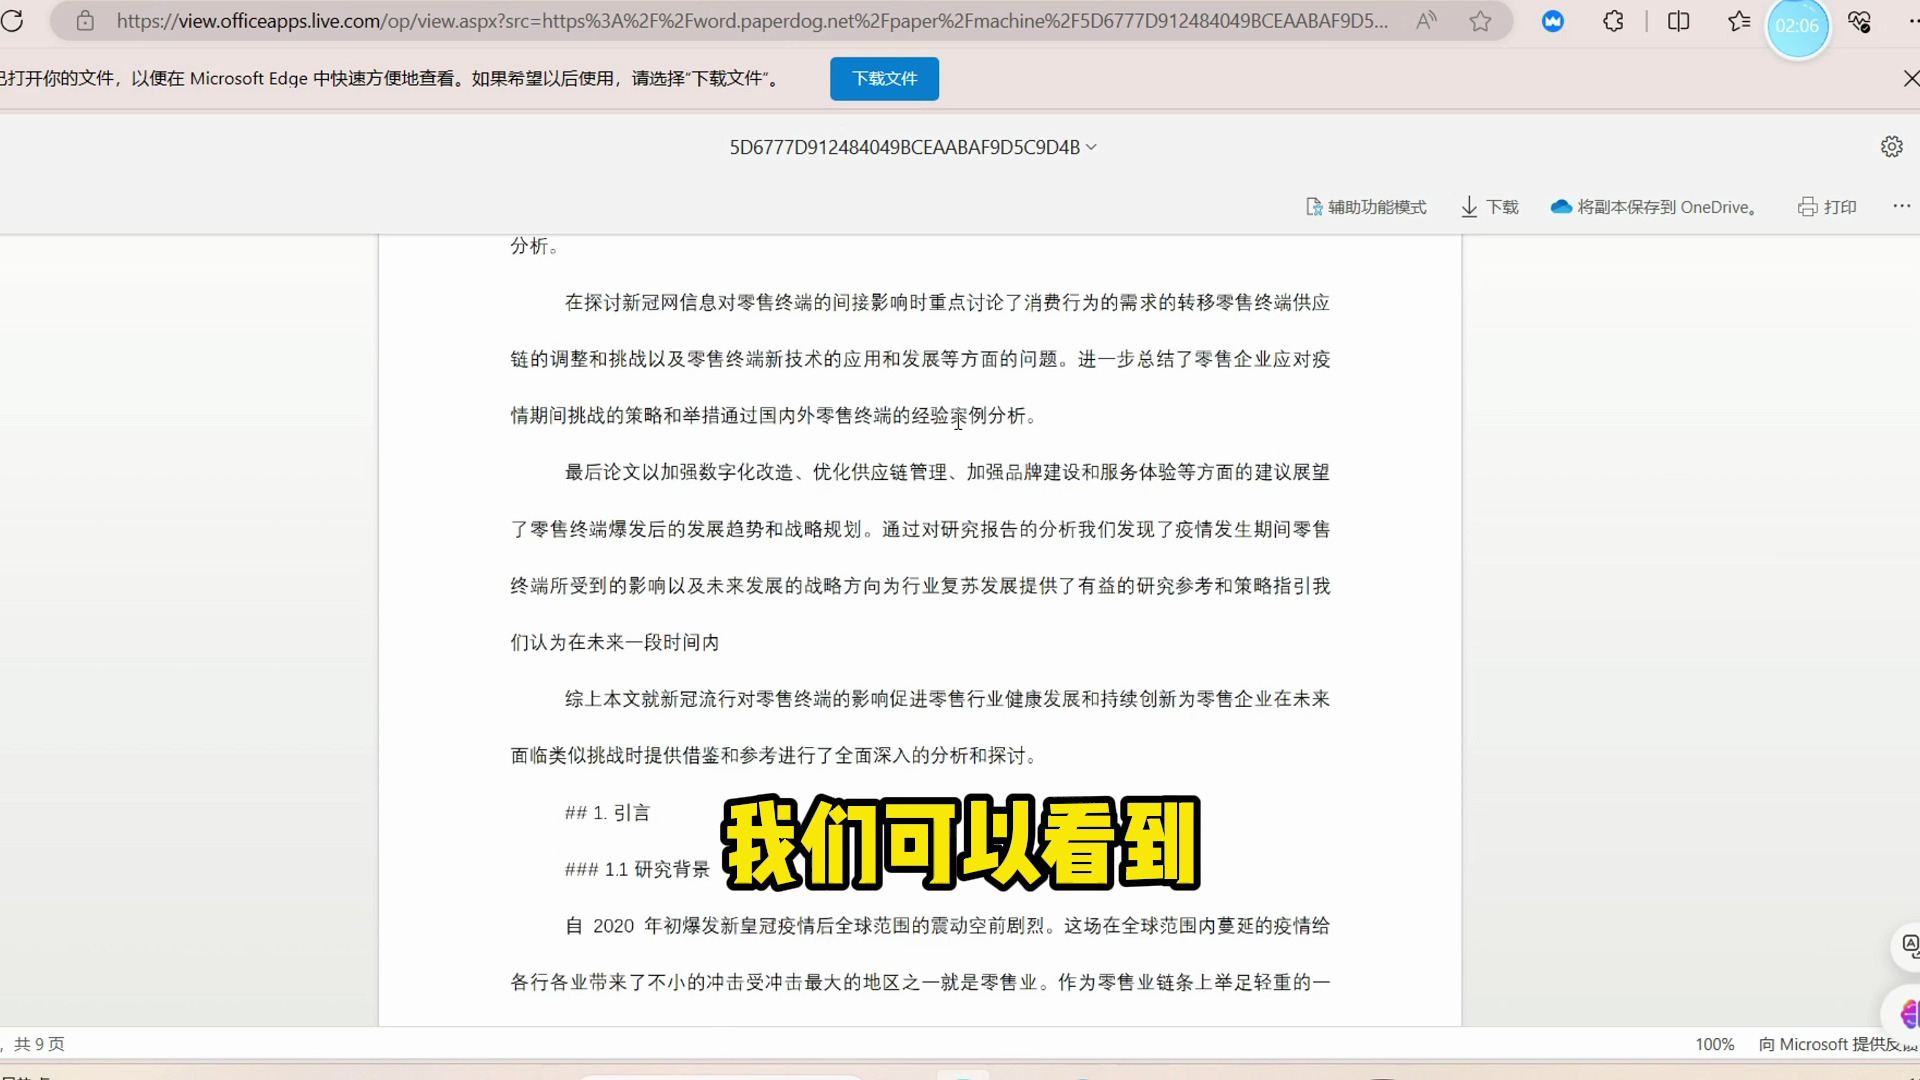Click the '## 1. 引言' heading text
Viewport: 1920px width, 1080px height.
[607, 813]
